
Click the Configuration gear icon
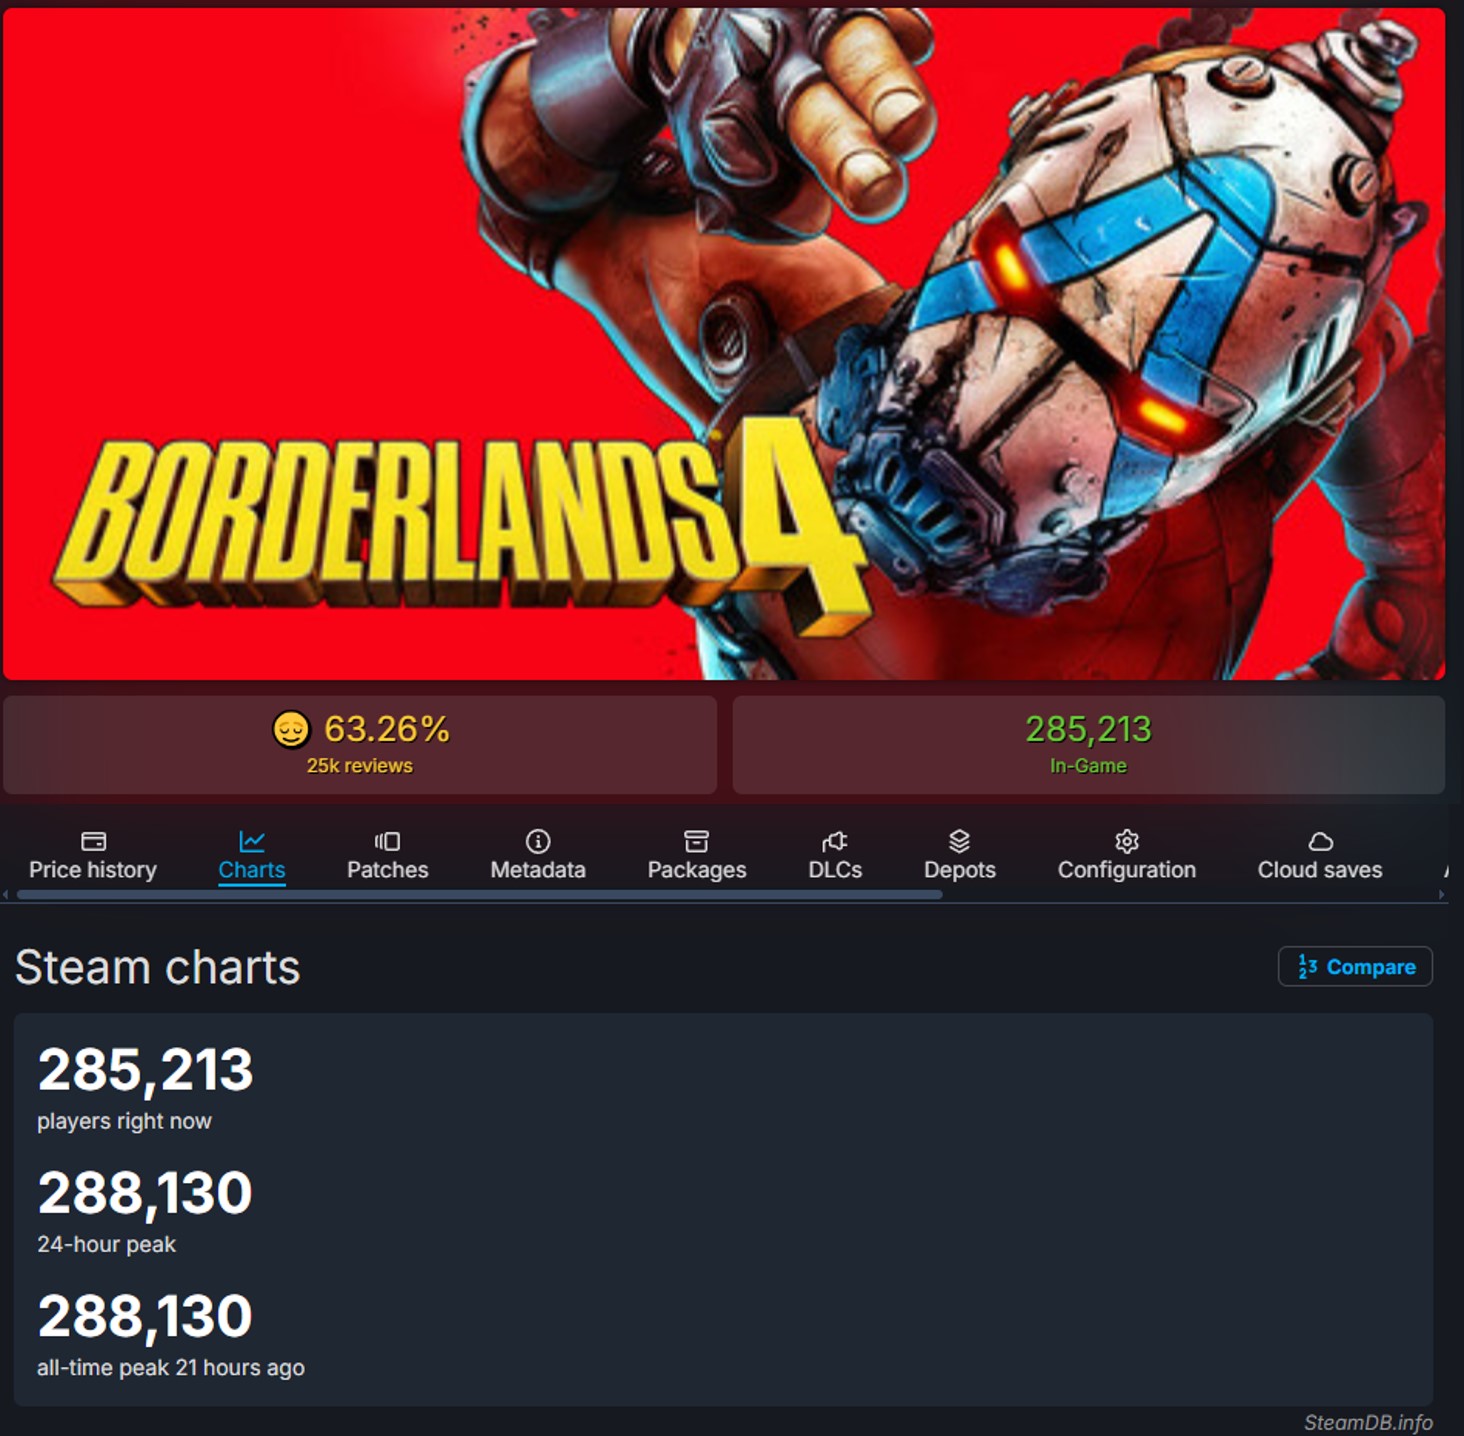pyautogui.click(x=1127, y=841)
